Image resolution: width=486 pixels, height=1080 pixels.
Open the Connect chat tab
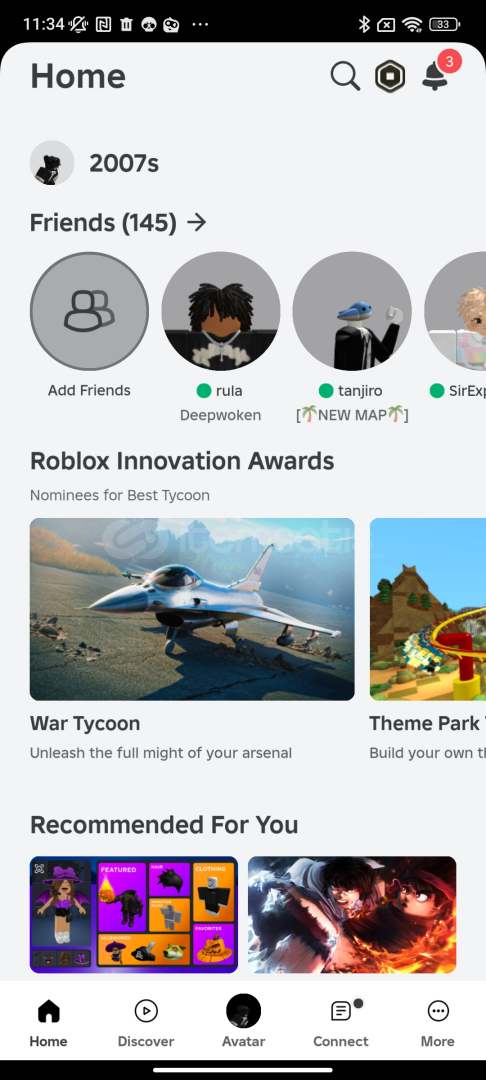click(341, 1023)
